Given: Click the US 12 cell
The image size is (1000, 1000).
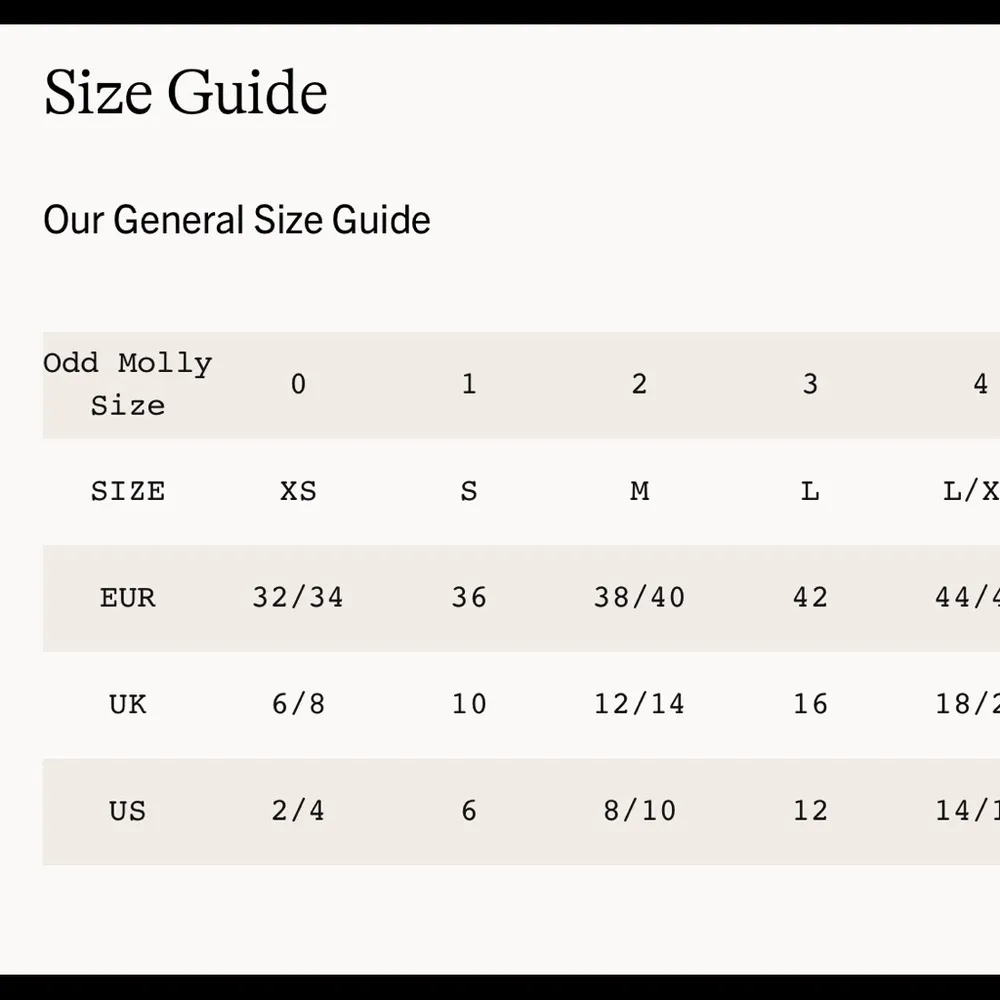Looking at the screenshot, I should pyautogui.click(x=810, y=810).
